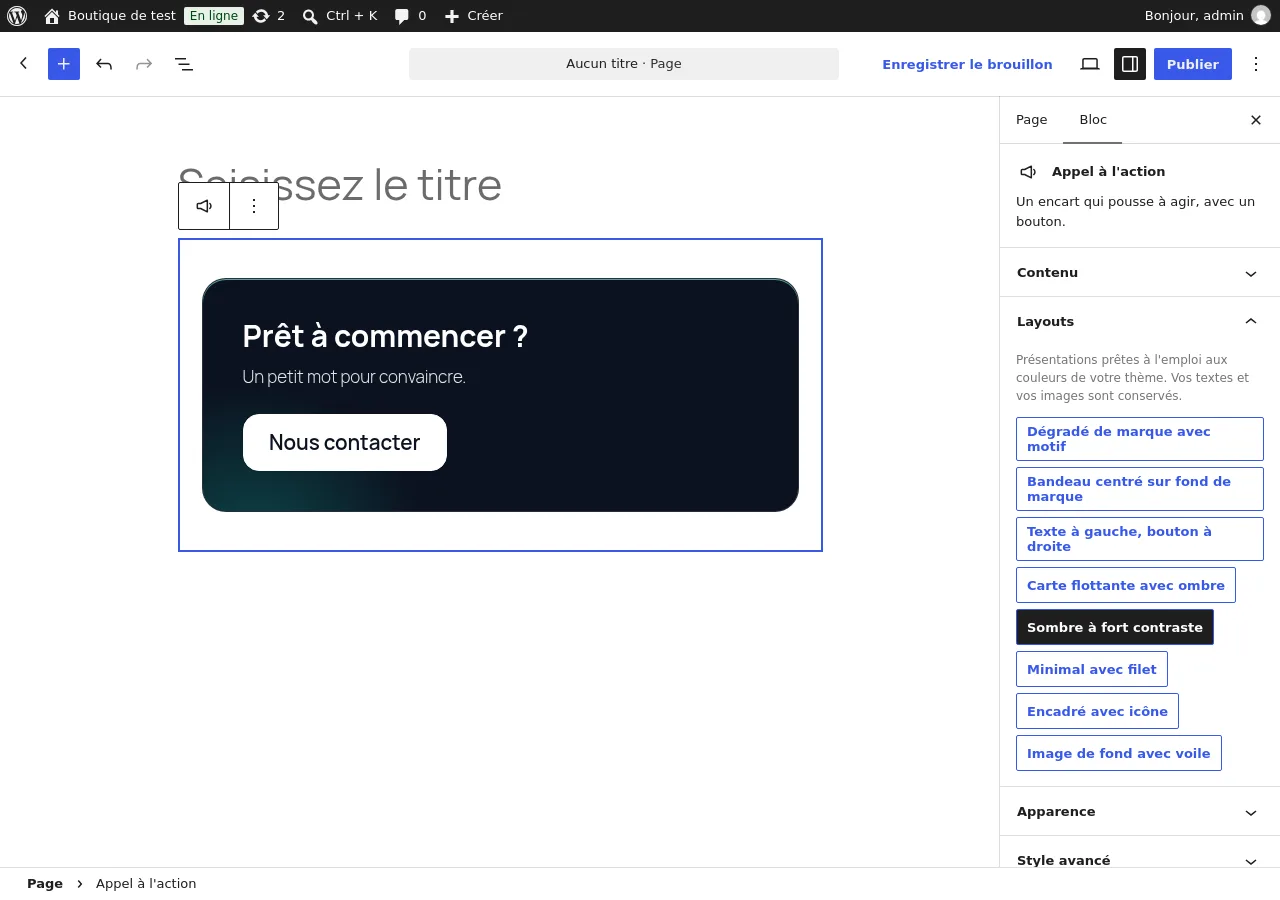Image resolution: width=1280 pixels, height=900 pixels.
Task: Apply Dégradé de marque avec motif layout
Action: pyautogui.click(x=1140, y=439)
